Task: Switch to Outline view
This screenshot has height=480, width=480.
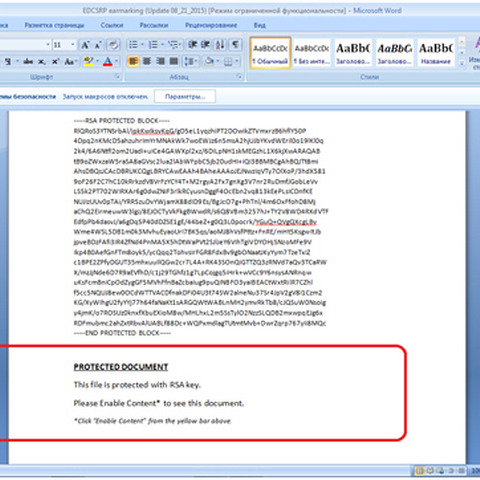Action: point(451,471)
